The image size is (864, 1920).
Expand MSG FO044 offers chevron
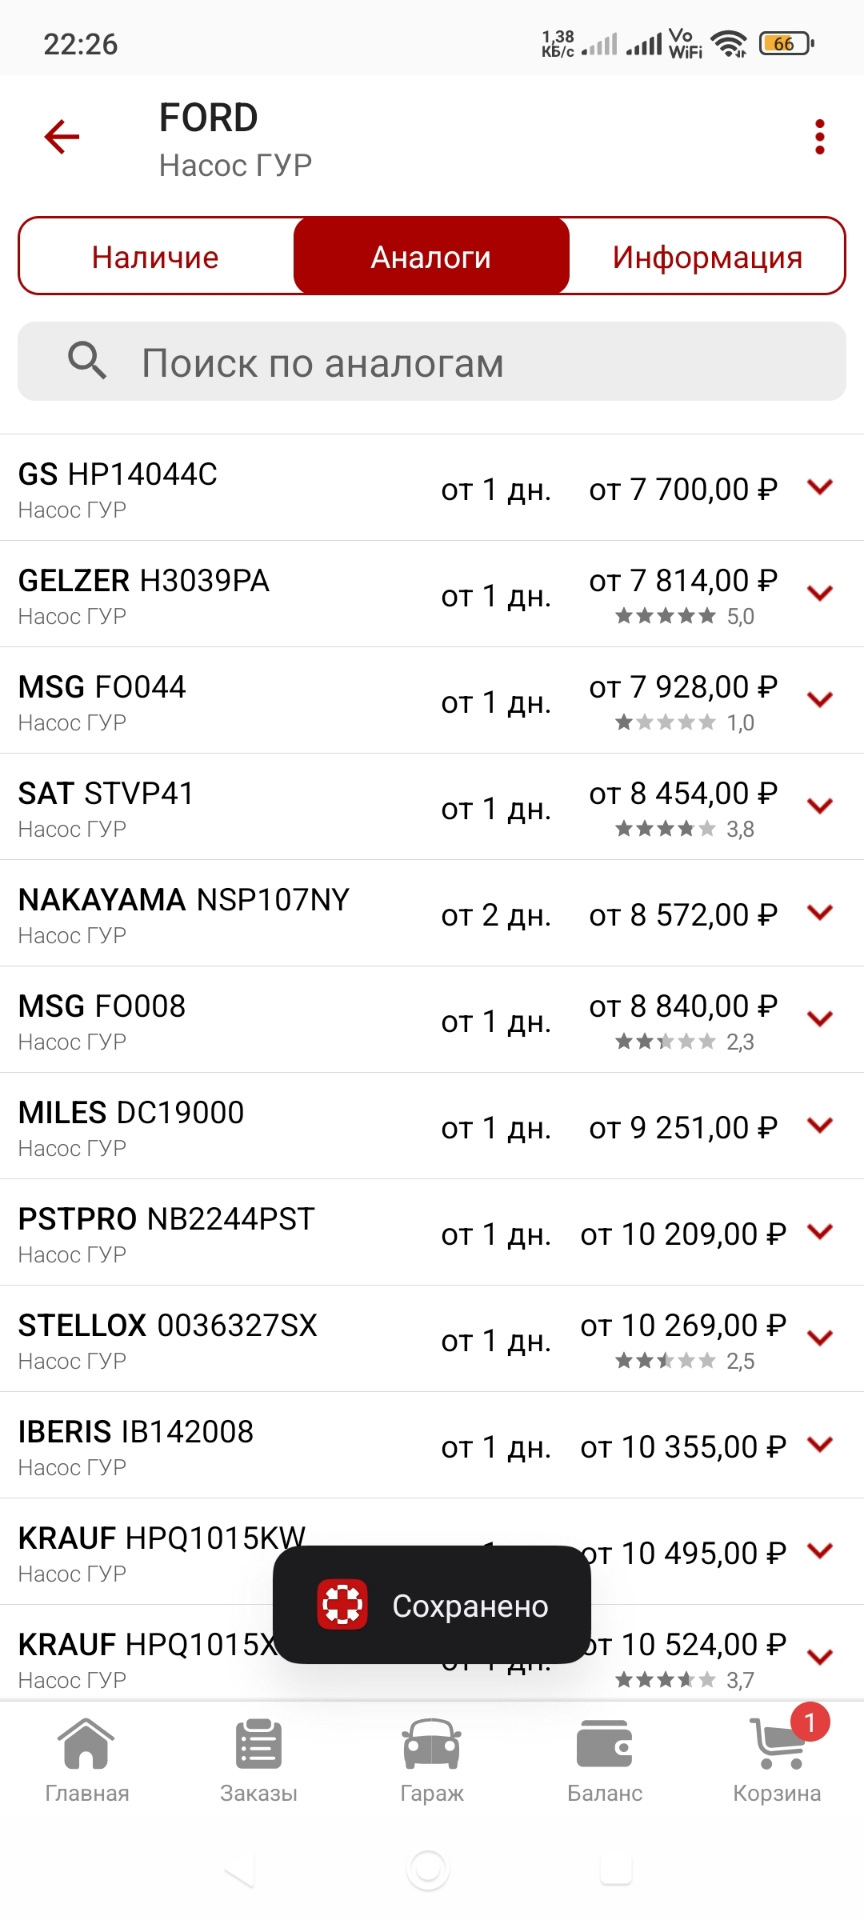tap(820, 700)
